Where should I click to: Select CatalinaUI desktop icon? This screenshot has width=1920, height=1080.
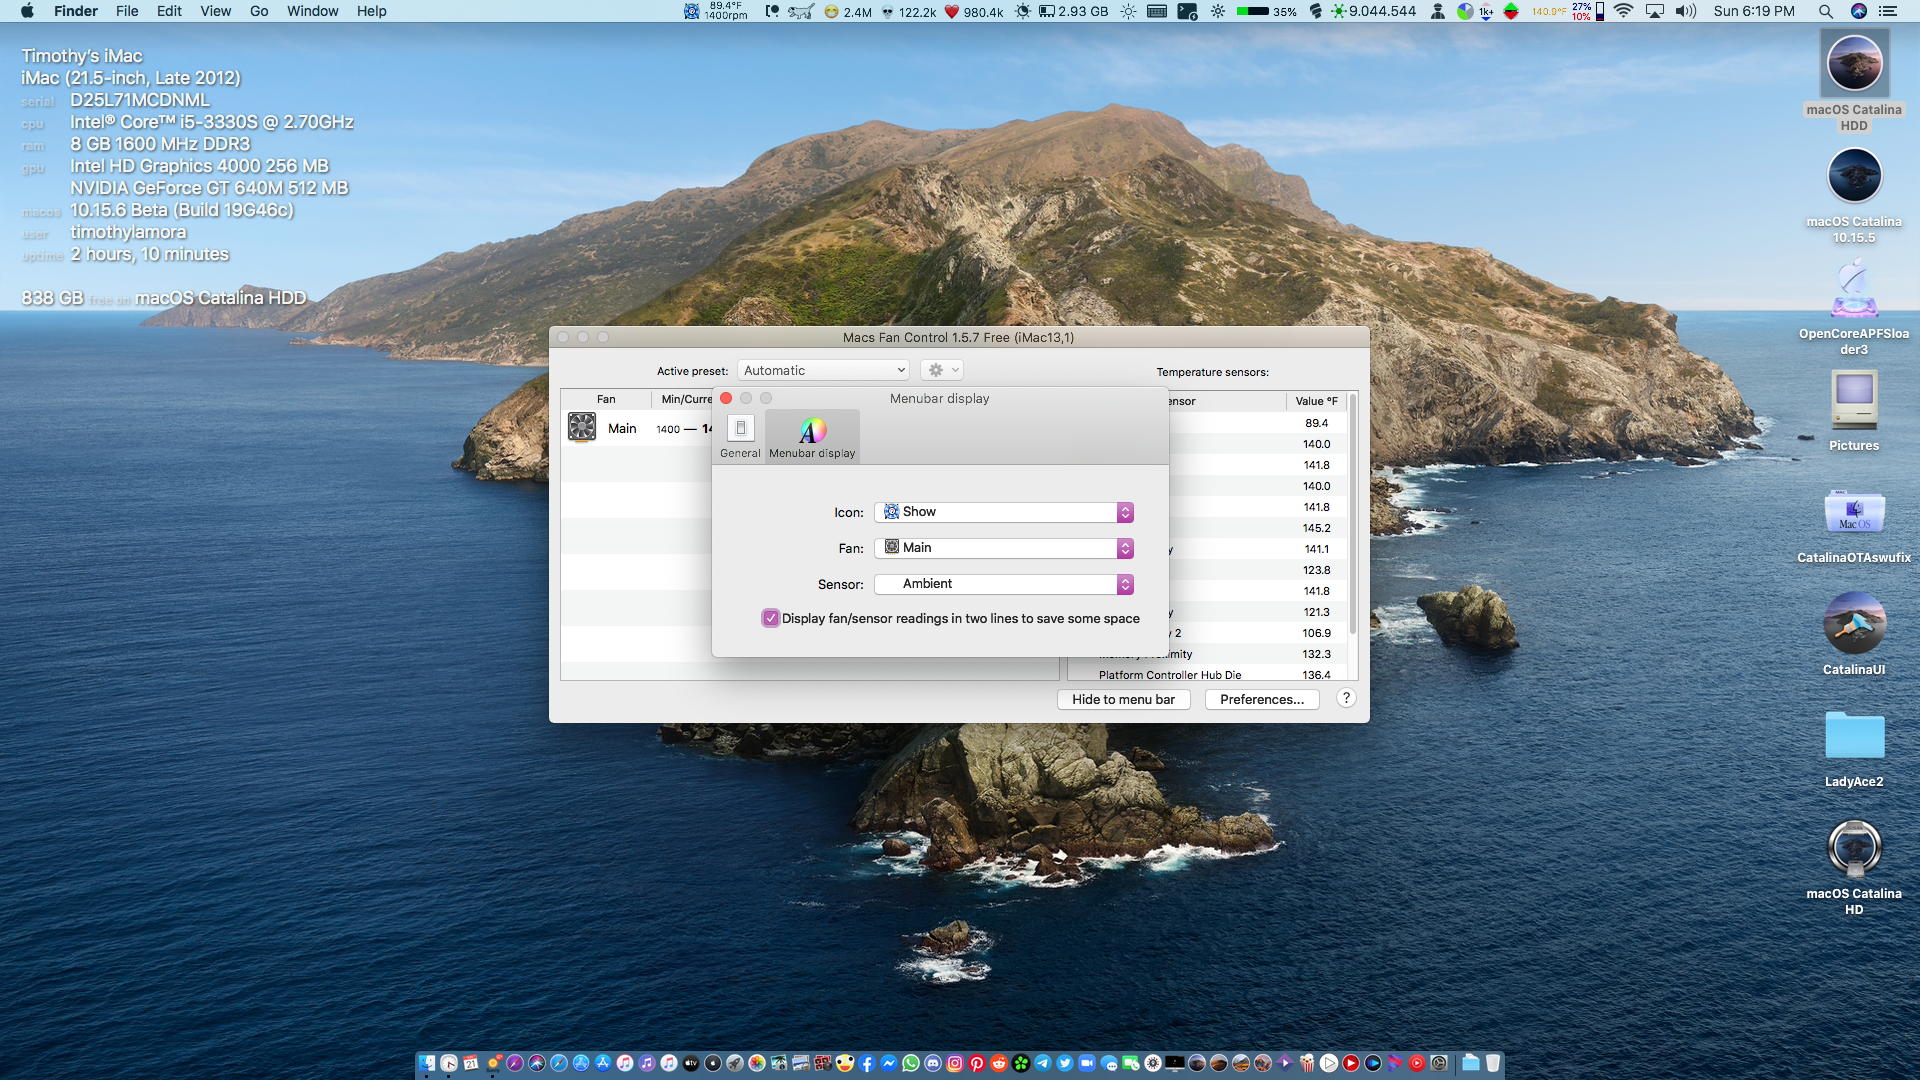[1854, 623]
